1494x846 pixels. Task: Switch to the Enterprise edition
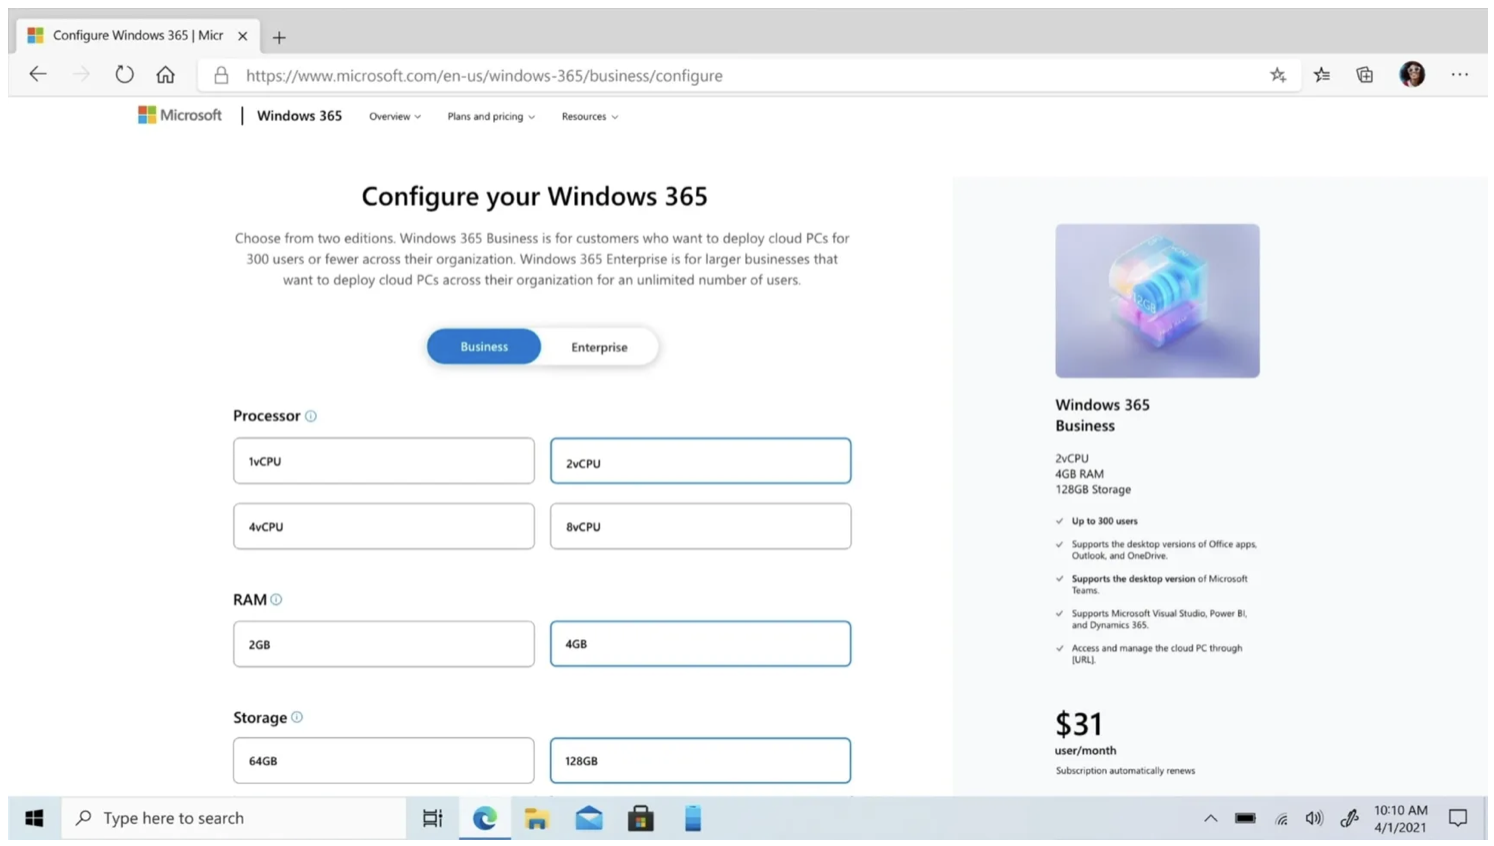tap(599, 347)
